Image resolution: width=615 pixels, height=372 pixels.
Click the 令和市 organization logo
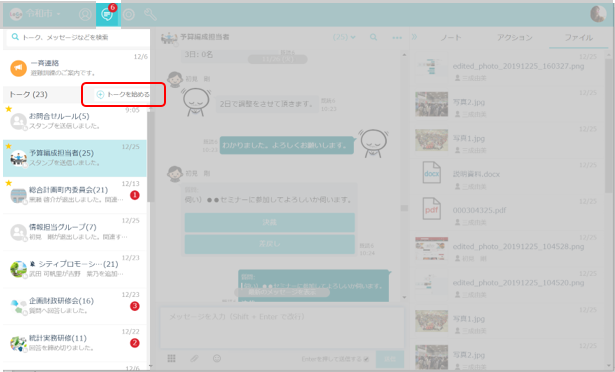click(16, 14)
